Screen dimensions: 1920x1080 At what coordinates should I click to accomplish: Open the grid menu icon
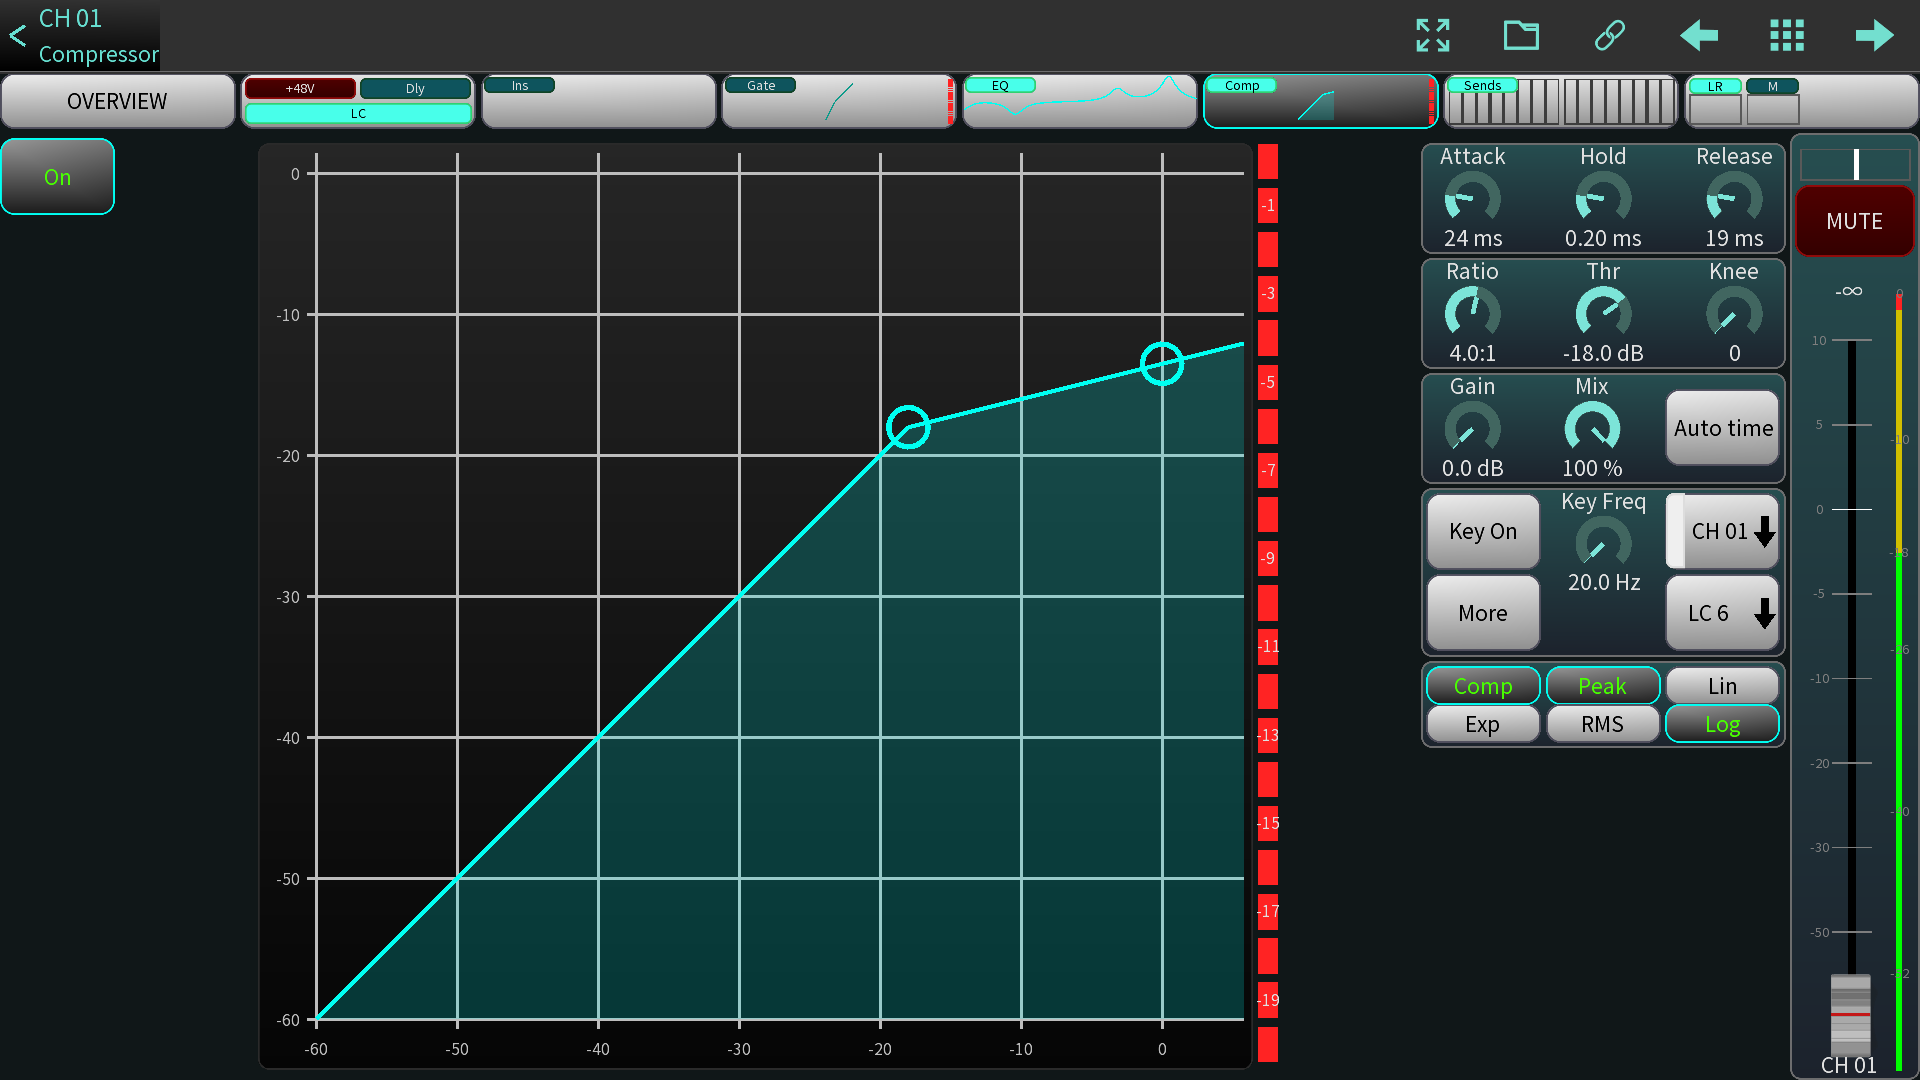[1786, 36]
